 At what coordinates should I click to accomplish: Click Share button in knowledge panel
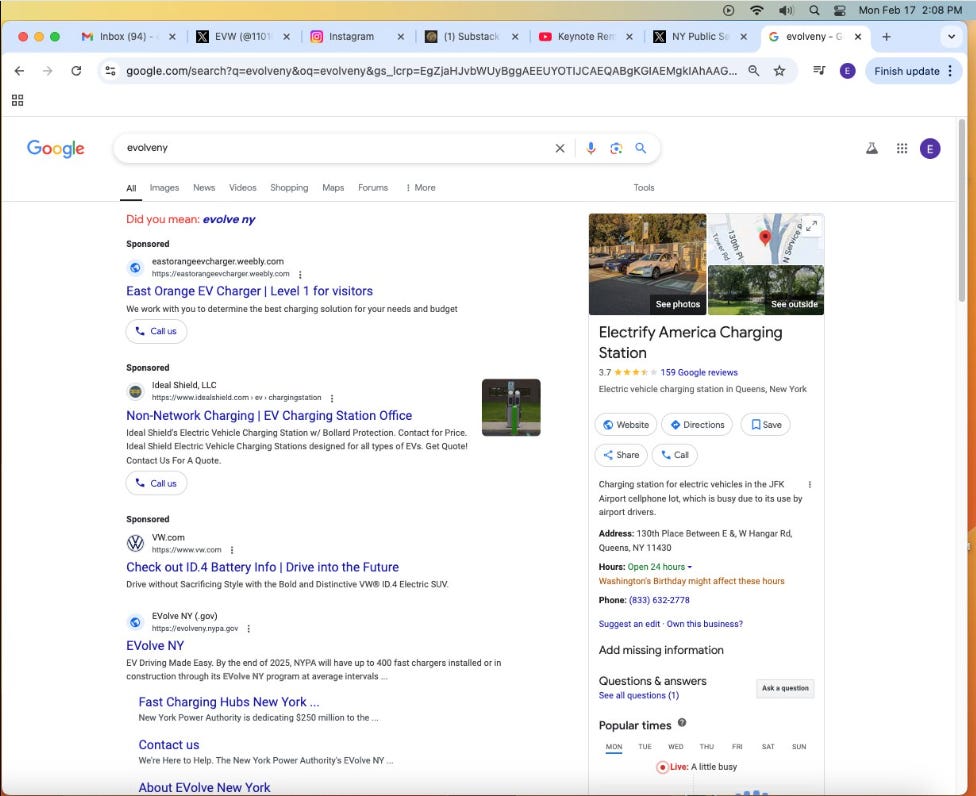(621, 455)
